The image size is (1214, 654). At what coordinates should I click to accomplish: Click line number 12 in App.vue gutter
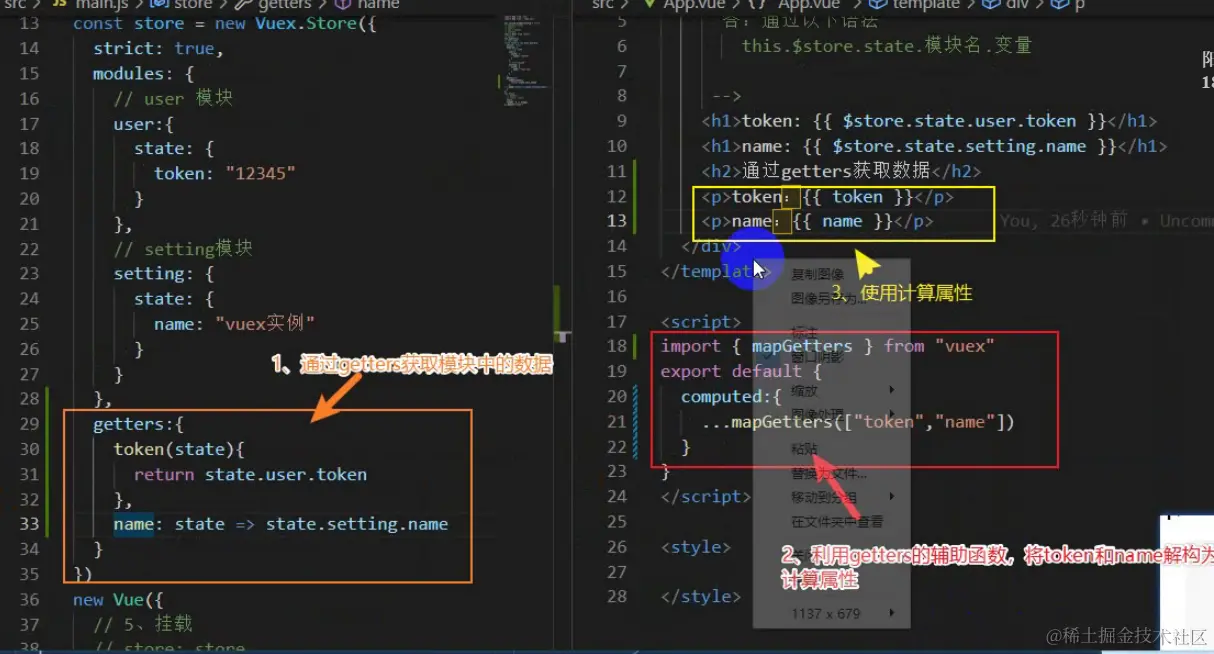pos(617,196)
